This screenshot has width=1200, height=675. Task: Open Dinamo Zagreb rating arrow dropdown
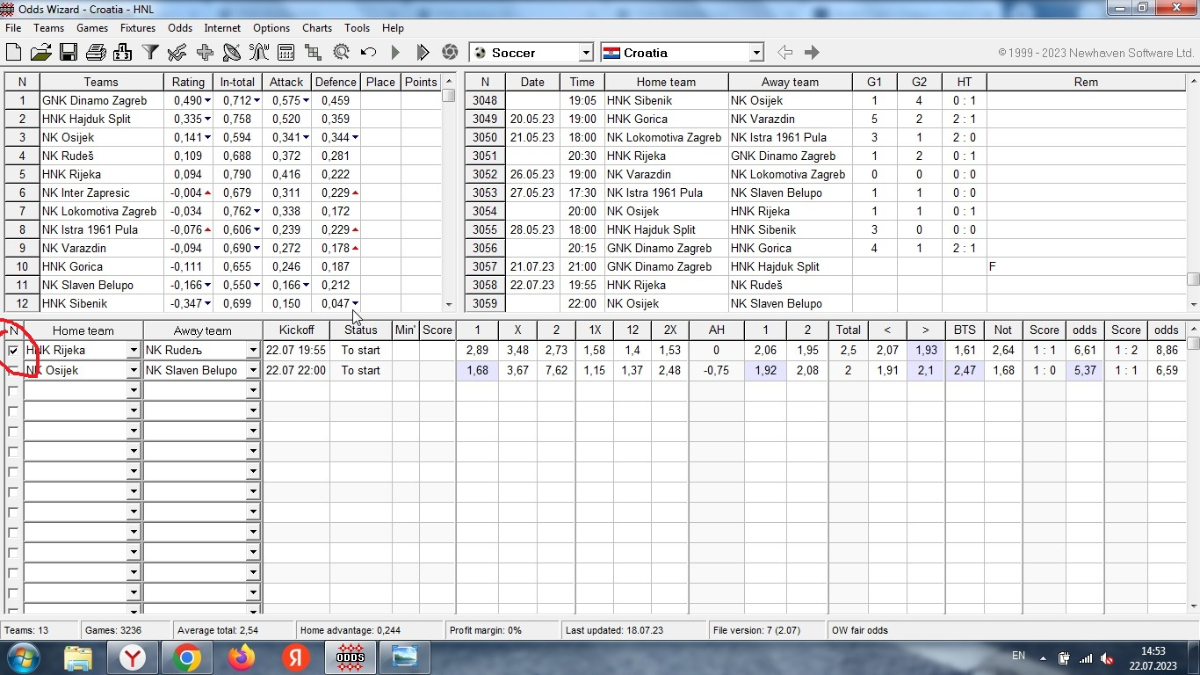[207, 101]
